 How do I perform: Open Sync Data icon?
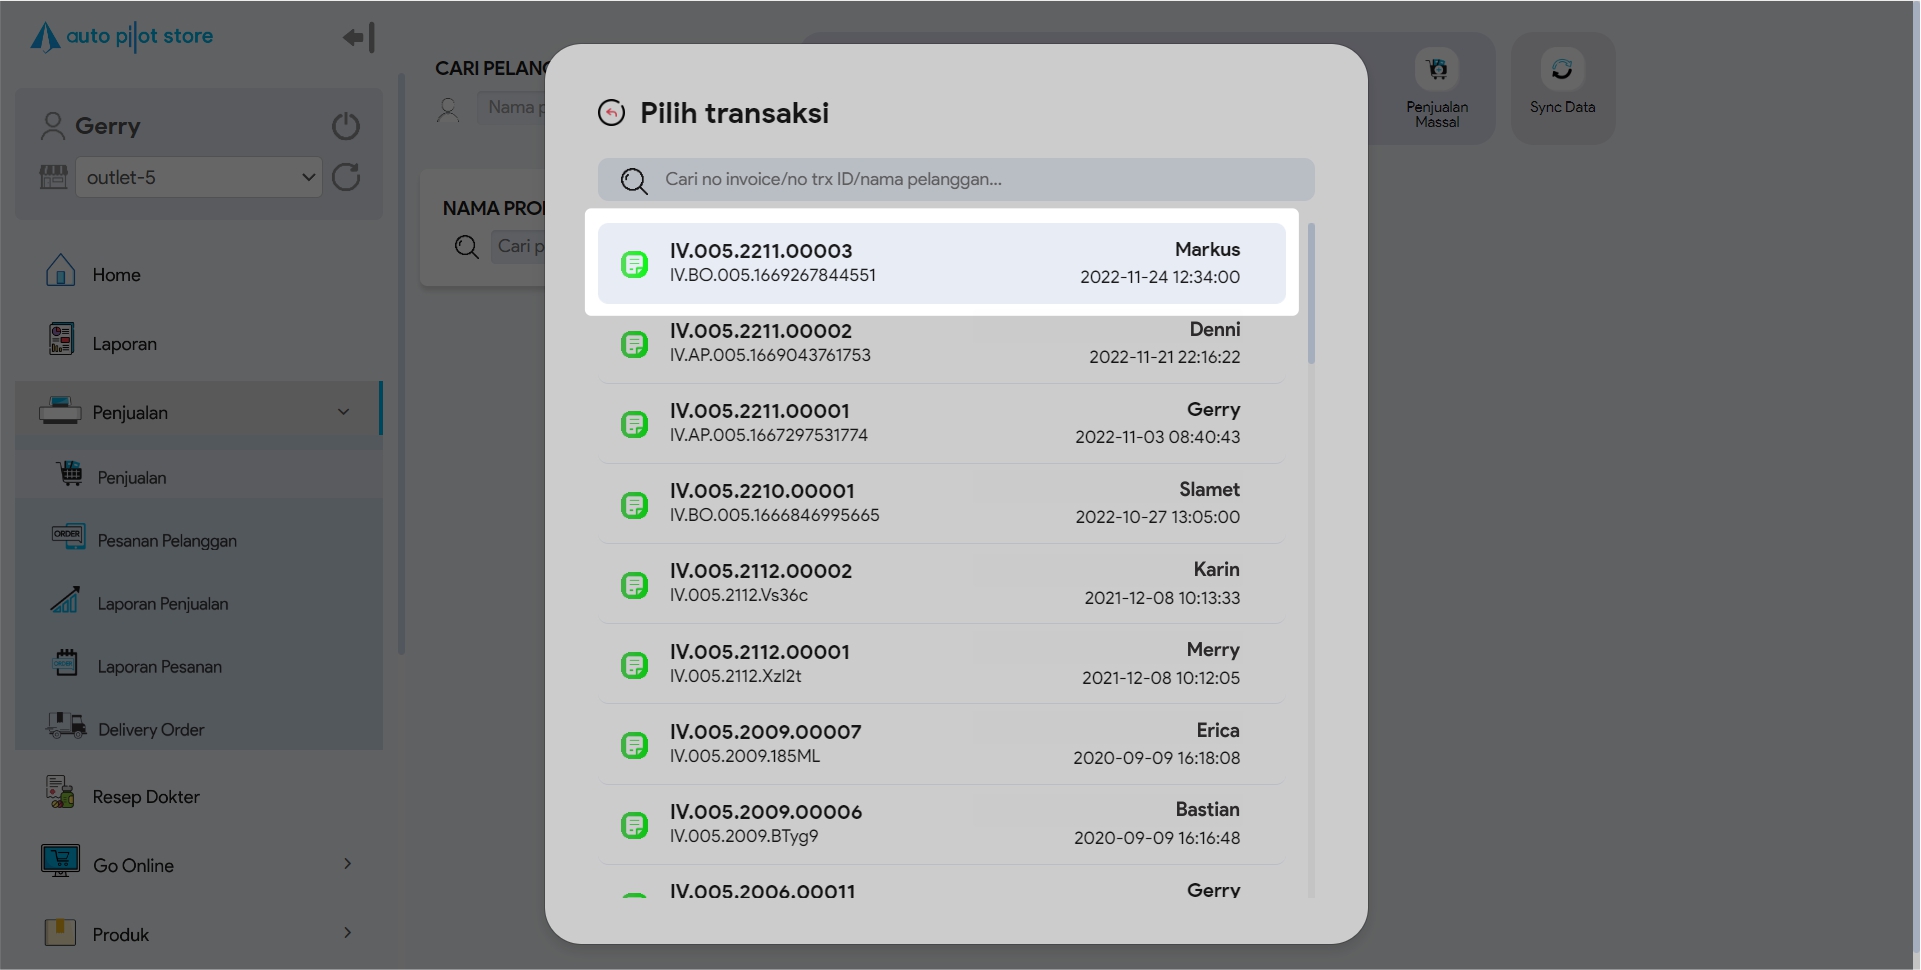coord(1561,70)
